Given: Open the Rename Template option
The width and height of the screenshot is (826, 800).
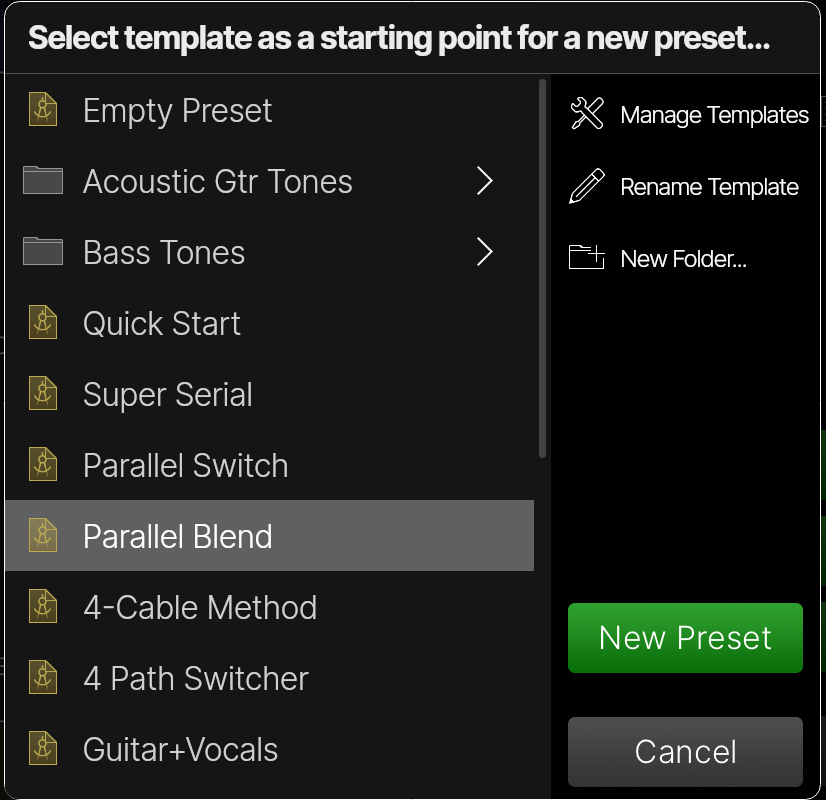Looking at the screenshot, I should tap(710, 186).
